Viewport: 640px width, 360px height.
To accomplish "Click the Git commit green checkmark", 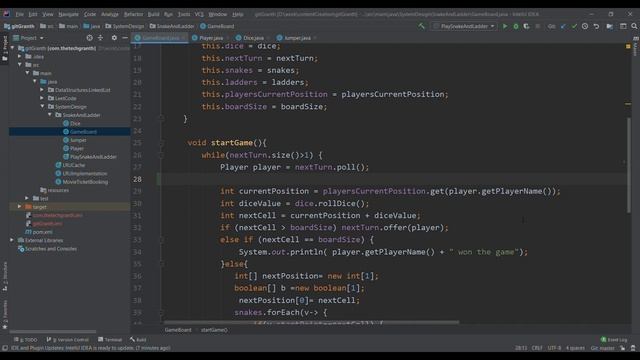I will (x=574, y=26).
